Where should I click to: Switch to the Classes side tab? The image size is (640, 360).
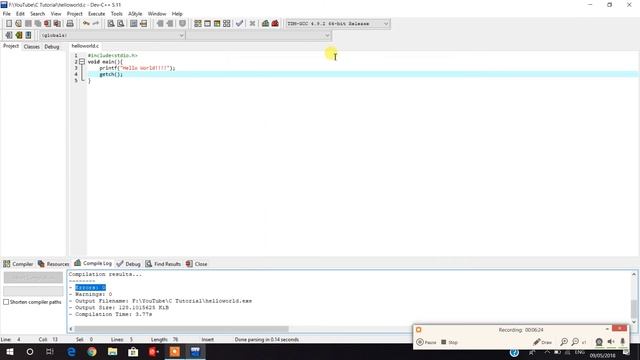click(x=31, y=47)
